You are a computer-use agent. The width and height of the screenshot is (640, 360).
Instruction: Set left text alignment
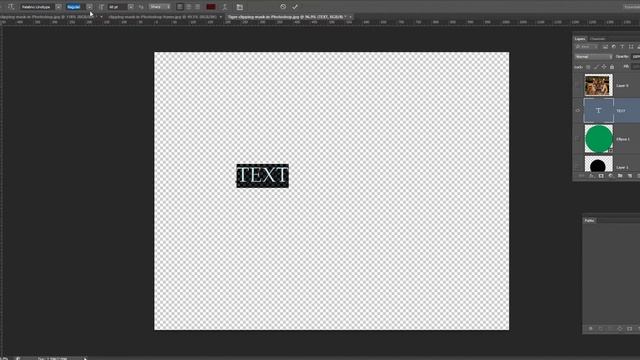click(x=180, y=7)
